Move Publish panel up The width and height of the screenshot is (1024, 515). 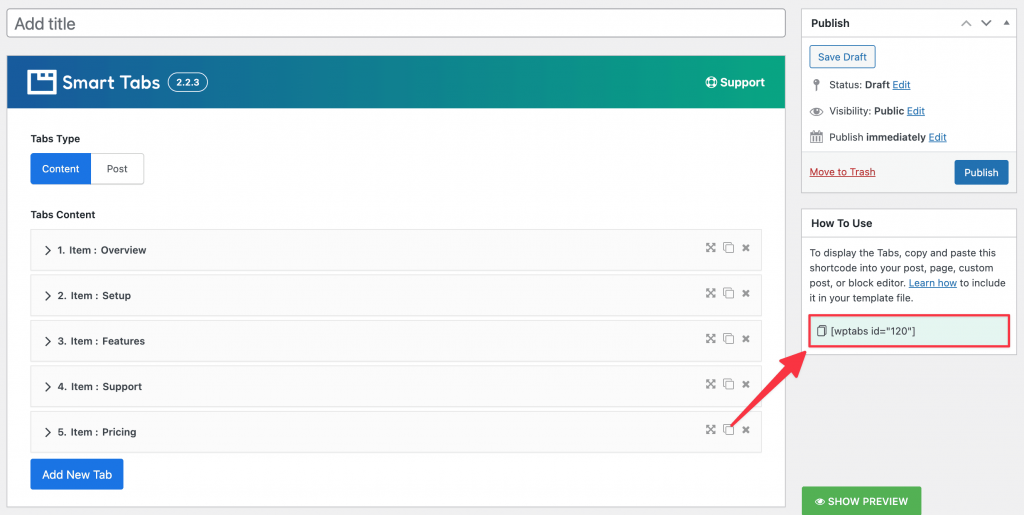(x=966, y=23)
